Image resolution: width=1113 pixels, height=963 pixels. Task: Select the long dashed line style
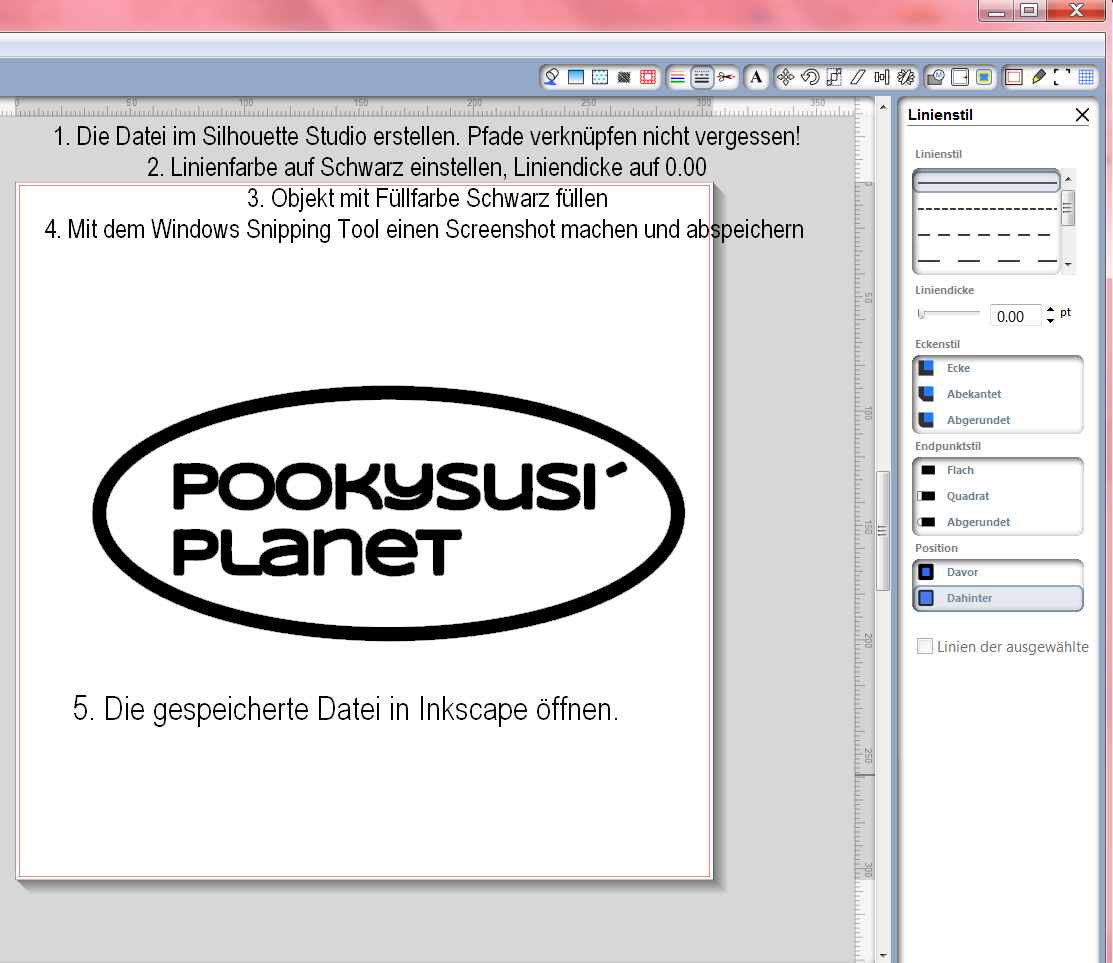pos(987,261)
